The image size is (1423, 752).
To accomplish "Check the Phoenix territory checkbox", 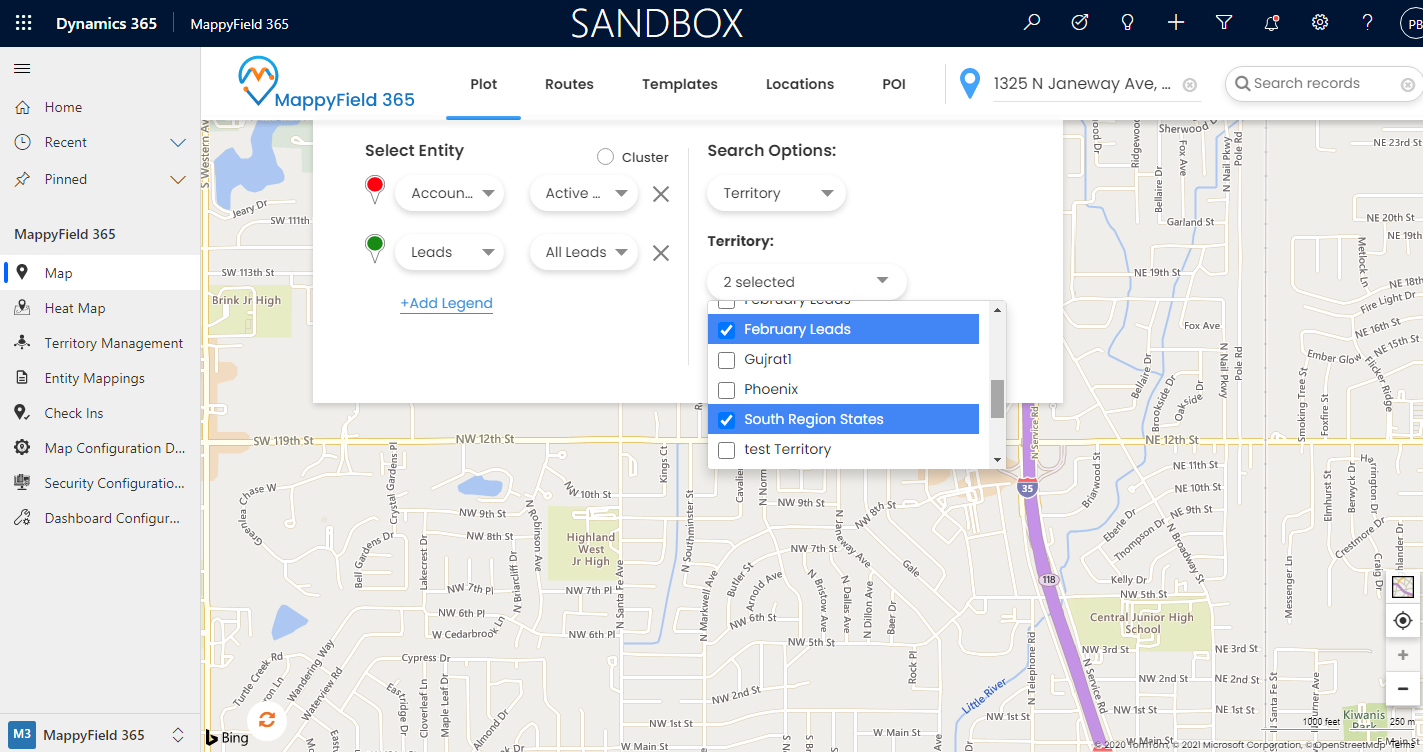I will tap(727, 390).
